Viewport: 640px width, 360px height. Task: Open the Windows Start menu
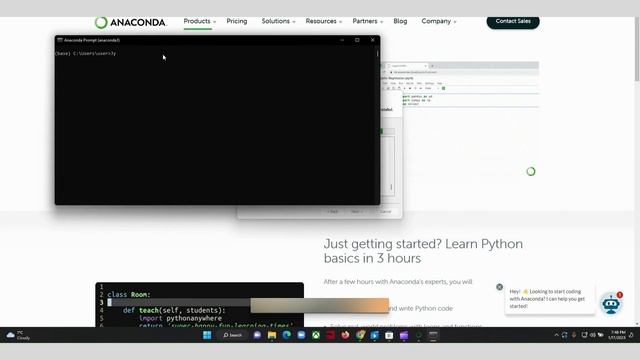[x=207, y=335]
